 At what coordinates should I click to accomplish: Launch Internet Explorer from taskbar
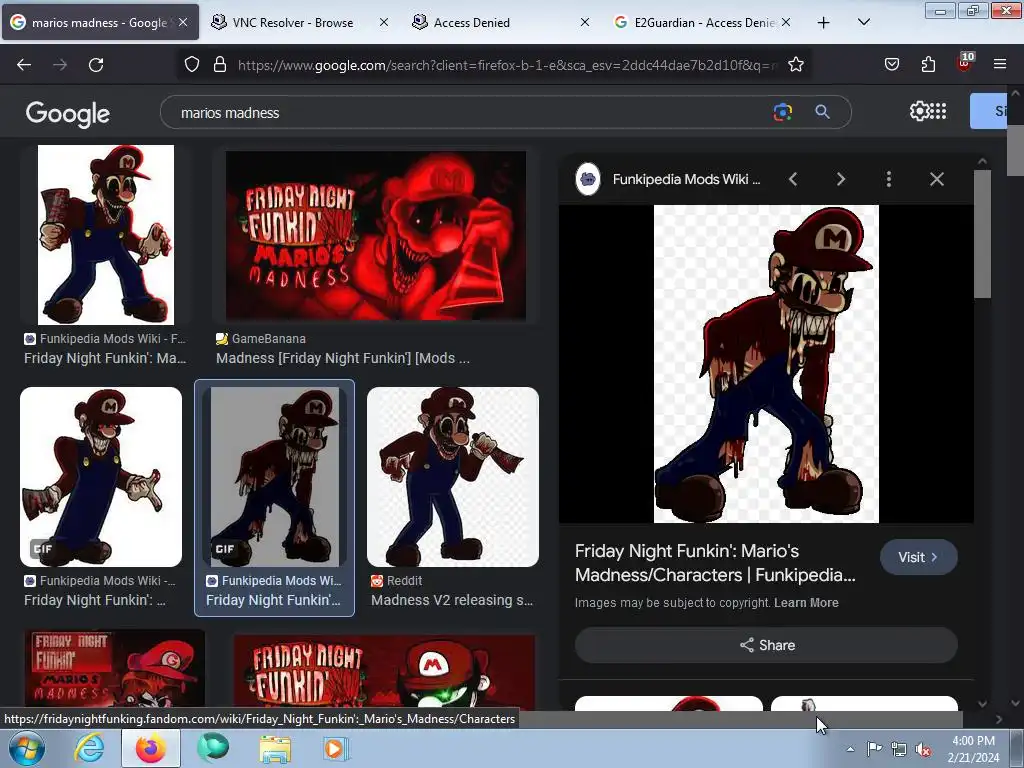point(89,748)
